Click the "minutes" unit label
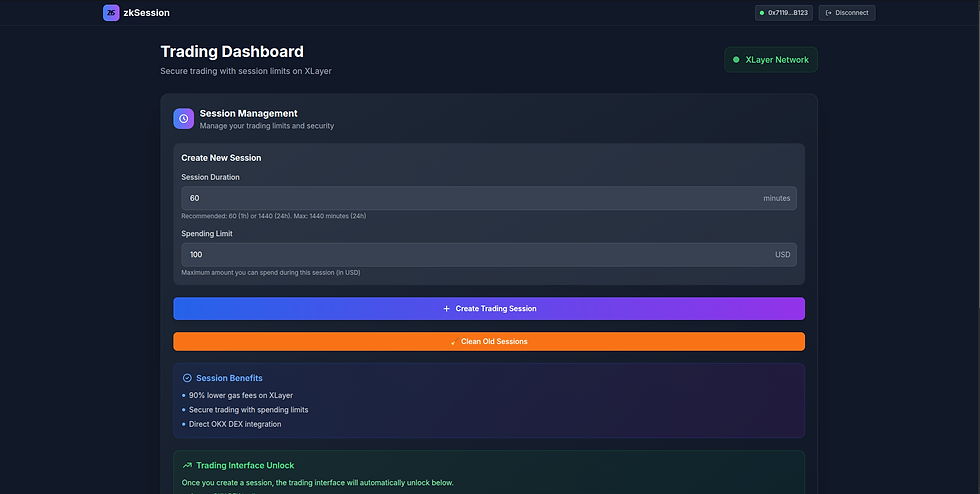Image resolution: width=980 pixels, height=494 pixels. pos(776,198)
